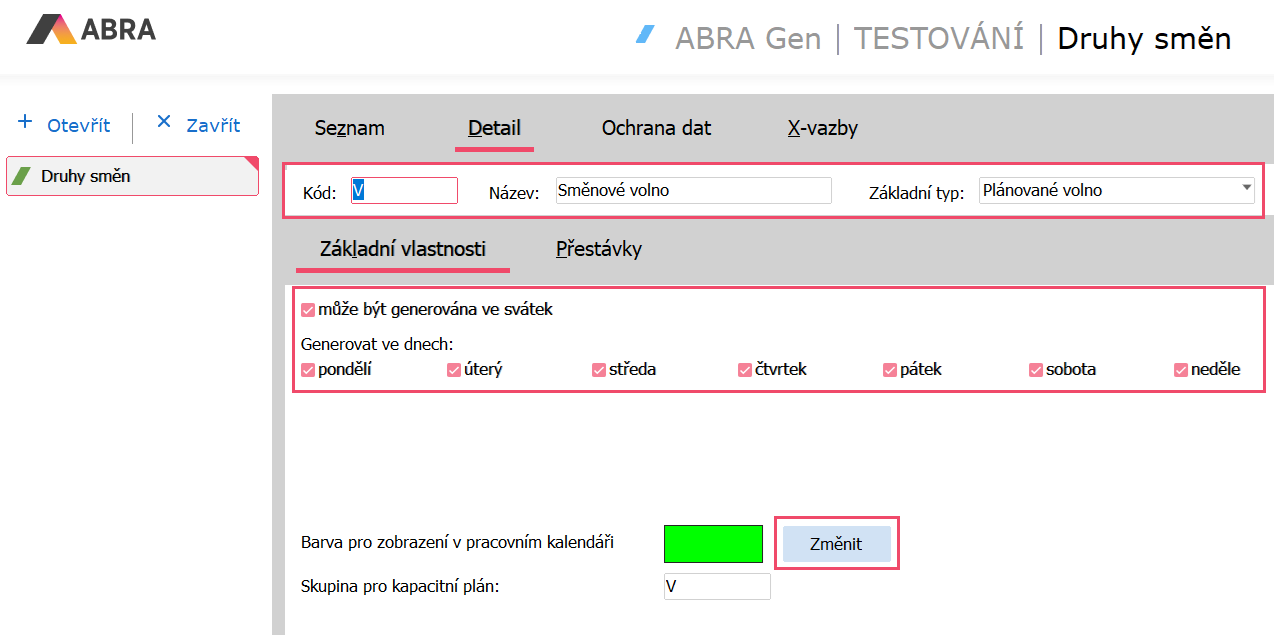Viewport: 1274px width, 635px height.
Task: Toggle the sobota checkbox
Action: [1036, 370]
